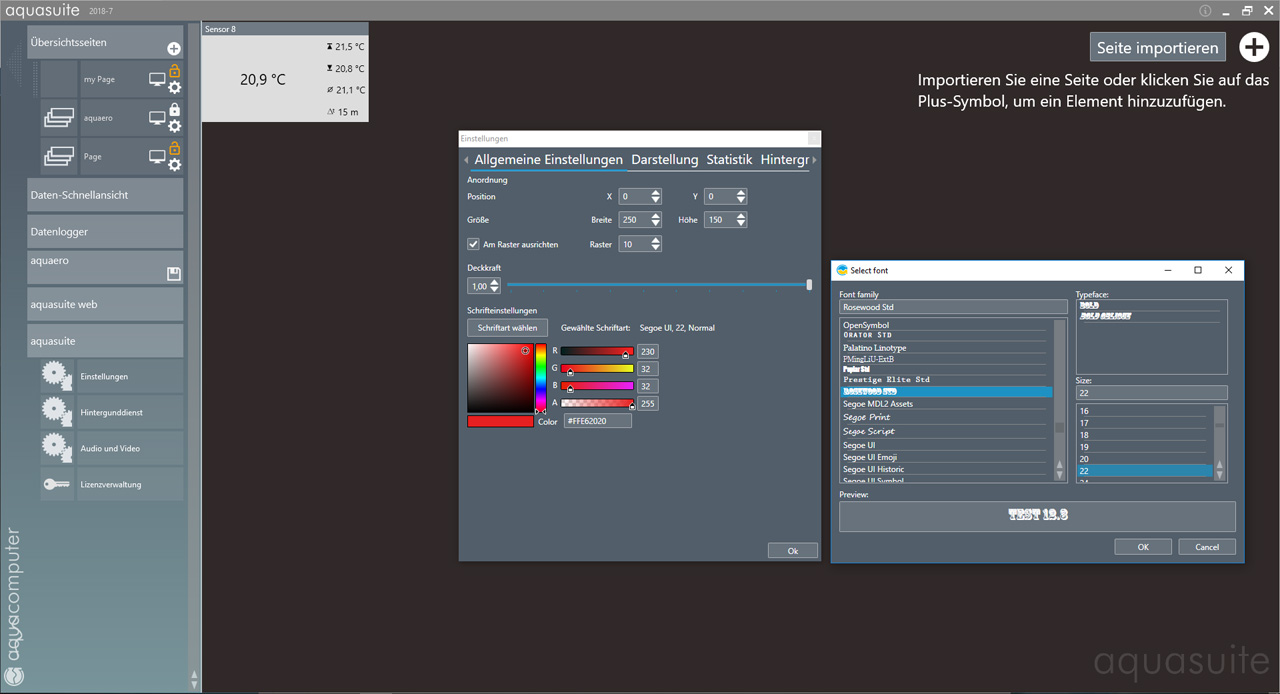Uncheck the Am Raster ausrichten checkbox
The height and width of the screenshot is (694, 1280).
(473, 244)
